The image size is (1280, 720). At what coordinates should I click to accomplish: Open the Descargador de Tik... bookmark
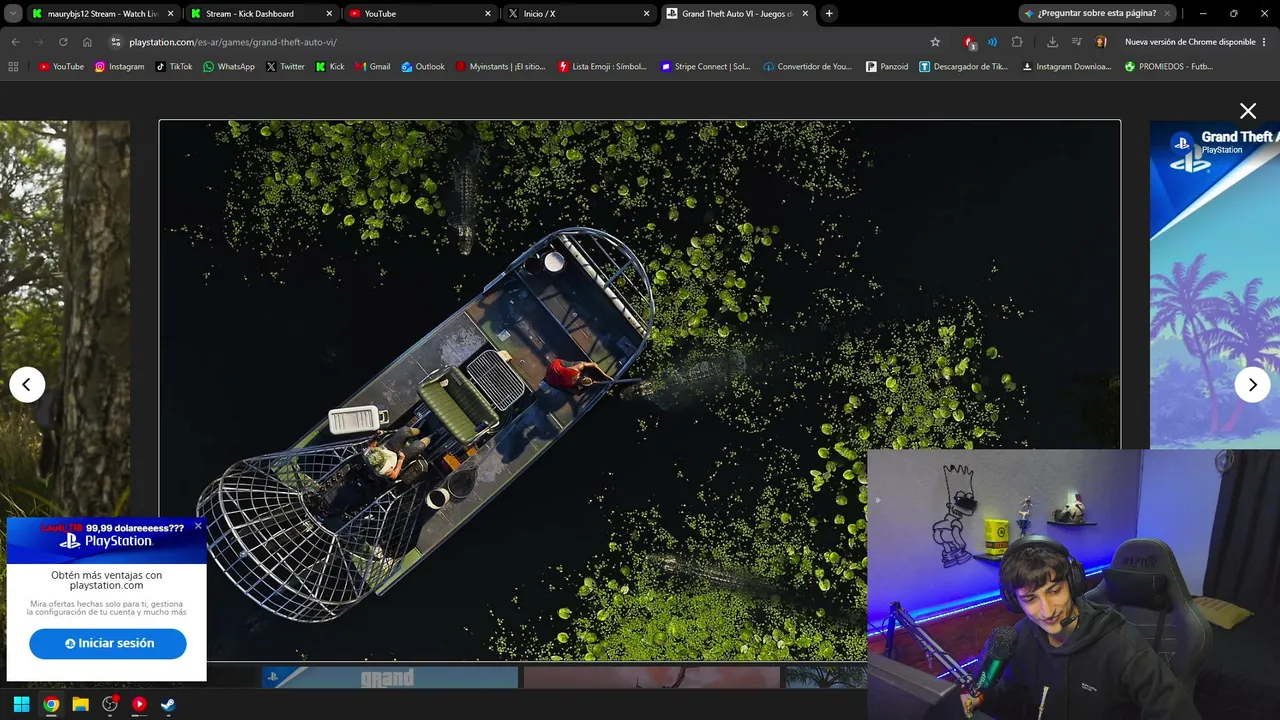click(963, 67)
